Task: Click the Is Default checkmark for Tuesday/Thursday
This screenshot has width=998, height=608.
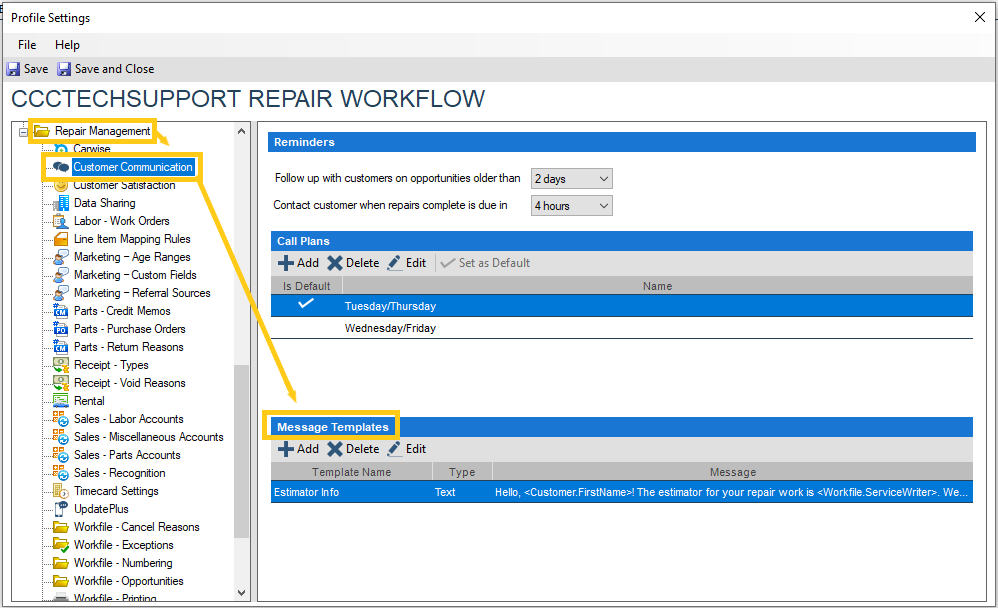Action: click(x=305, y=305)
